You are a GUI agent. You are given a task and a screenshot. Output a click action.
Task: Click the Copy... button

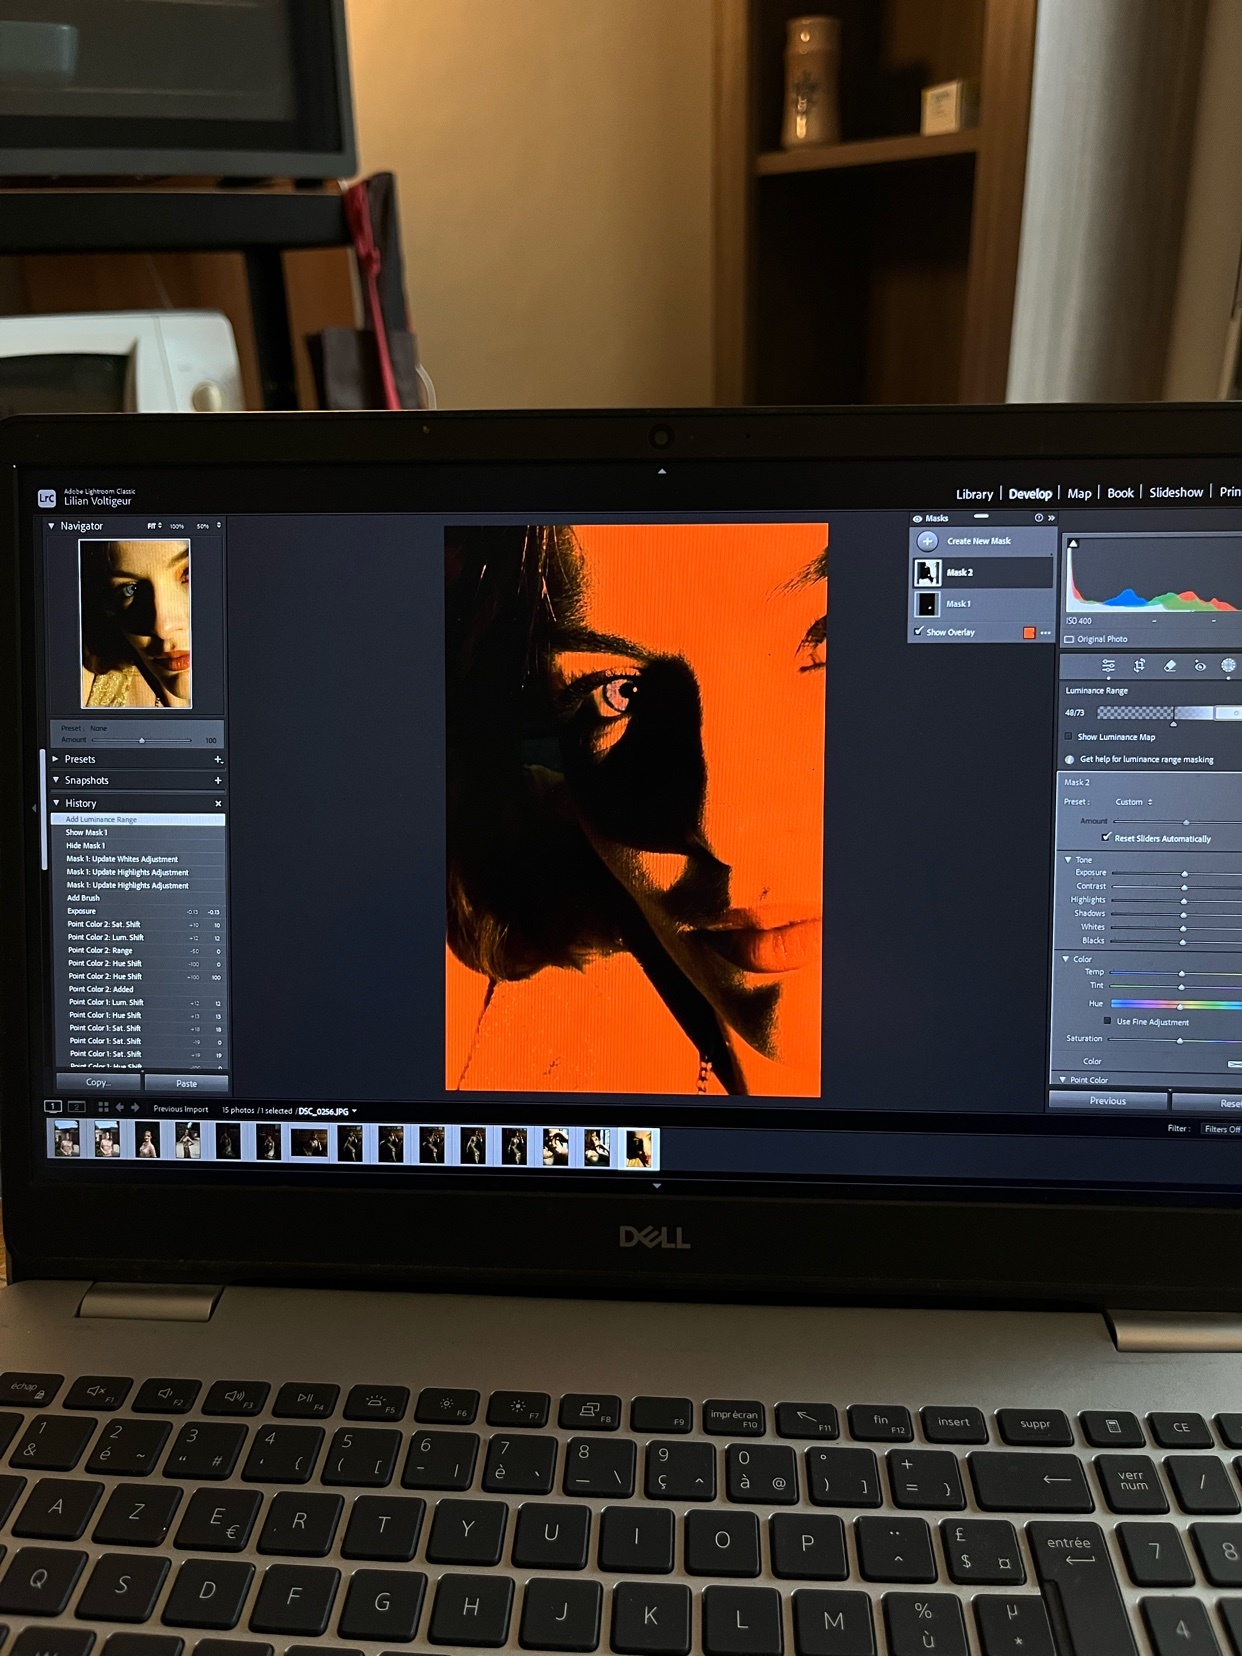click(98, 1083)
